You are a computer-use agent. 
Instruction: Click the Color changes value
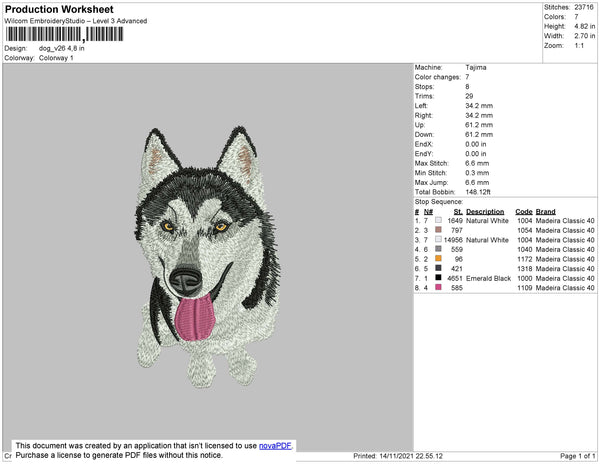(467, 77)
